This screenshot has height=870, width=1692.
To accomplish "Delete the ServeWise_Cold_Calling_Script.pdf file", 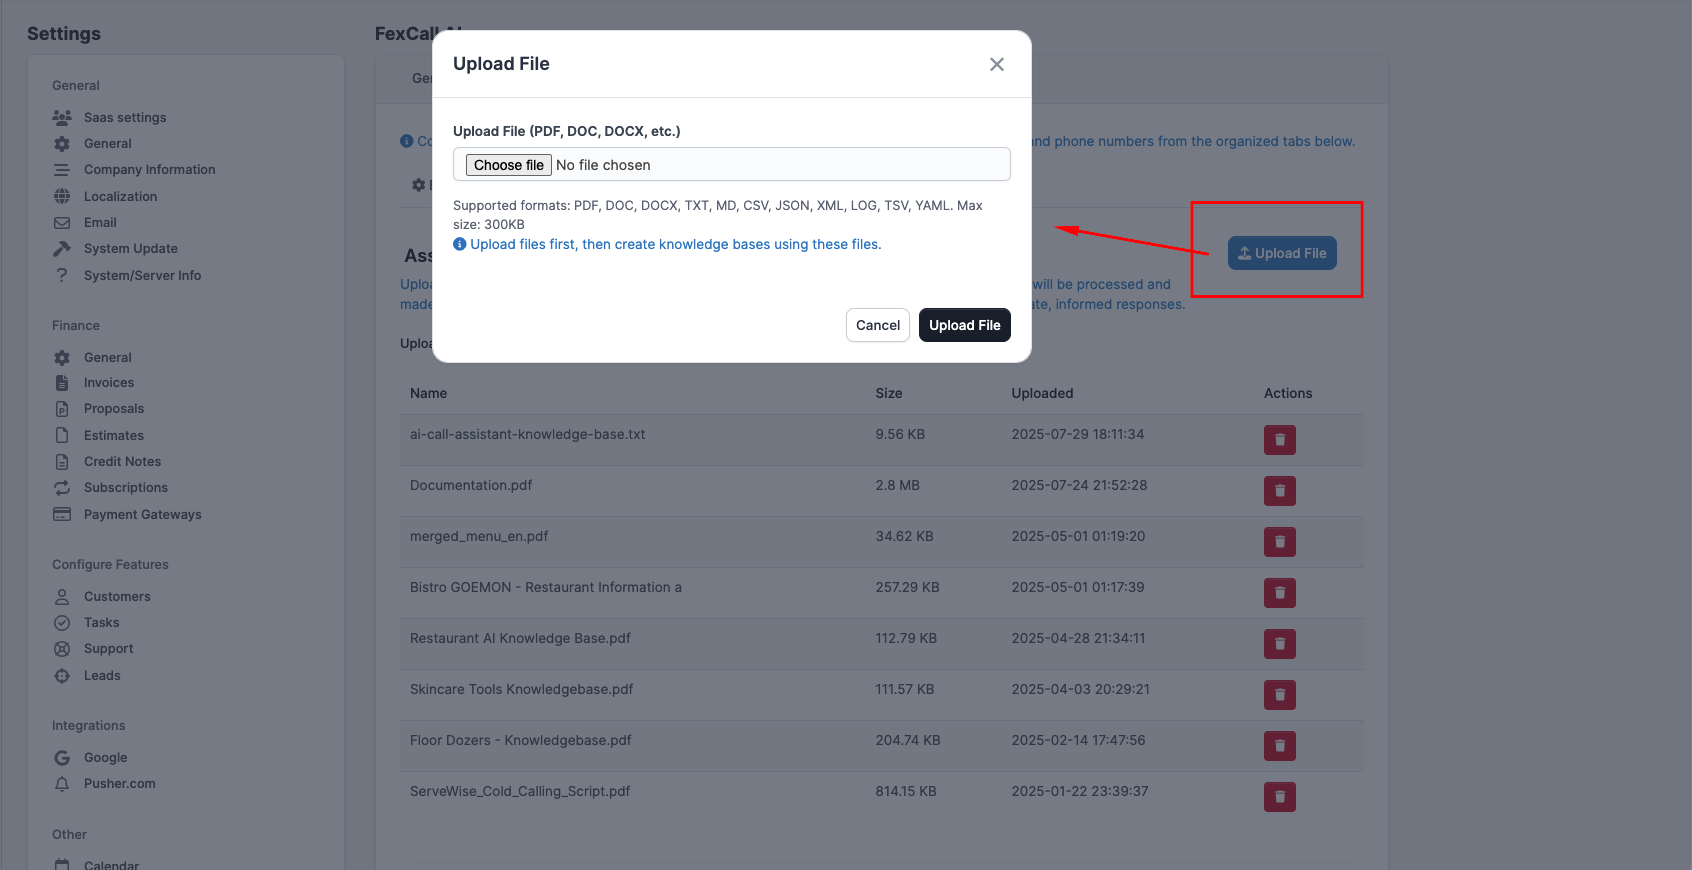I will tap(1279, 797).
